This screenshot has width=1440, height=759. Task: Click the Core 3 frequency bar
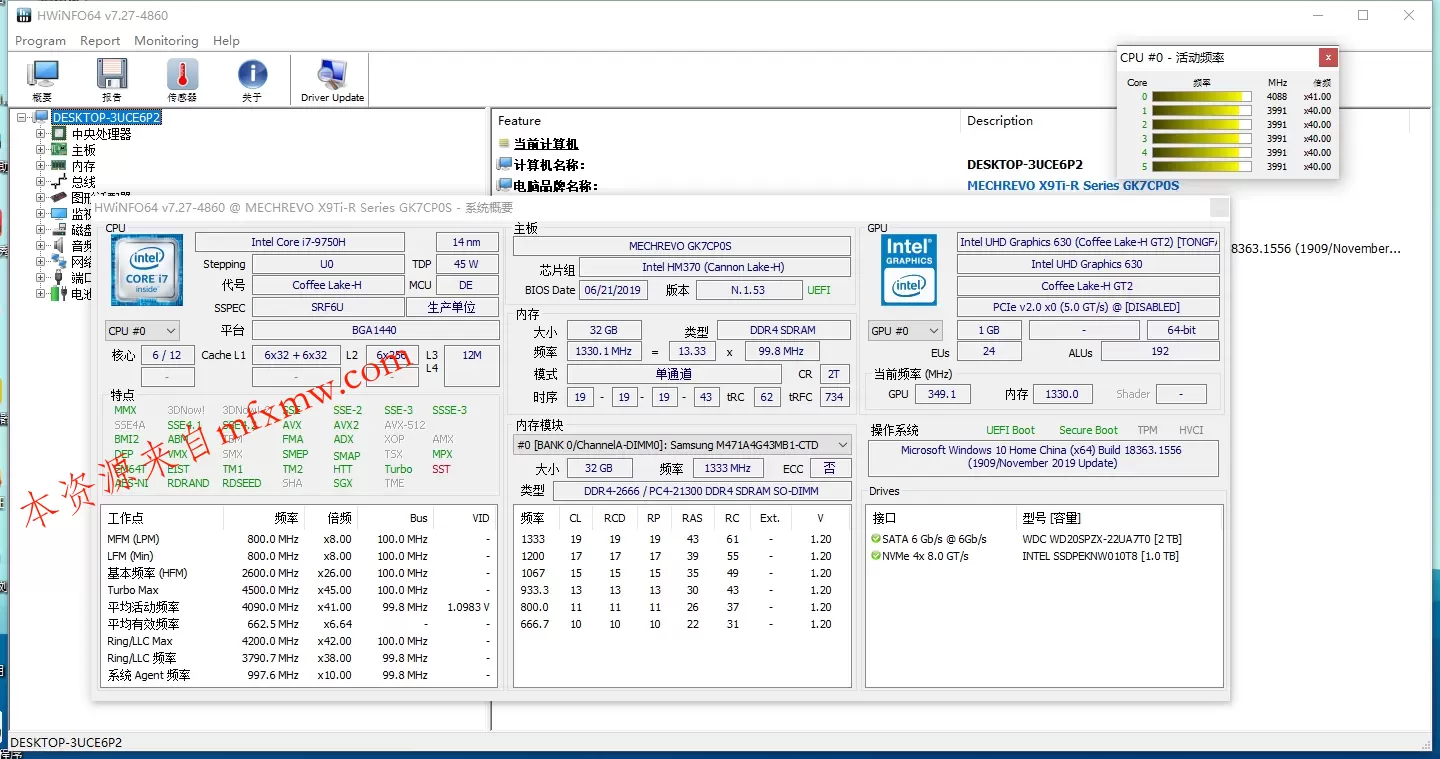(x=1201, y=139)
